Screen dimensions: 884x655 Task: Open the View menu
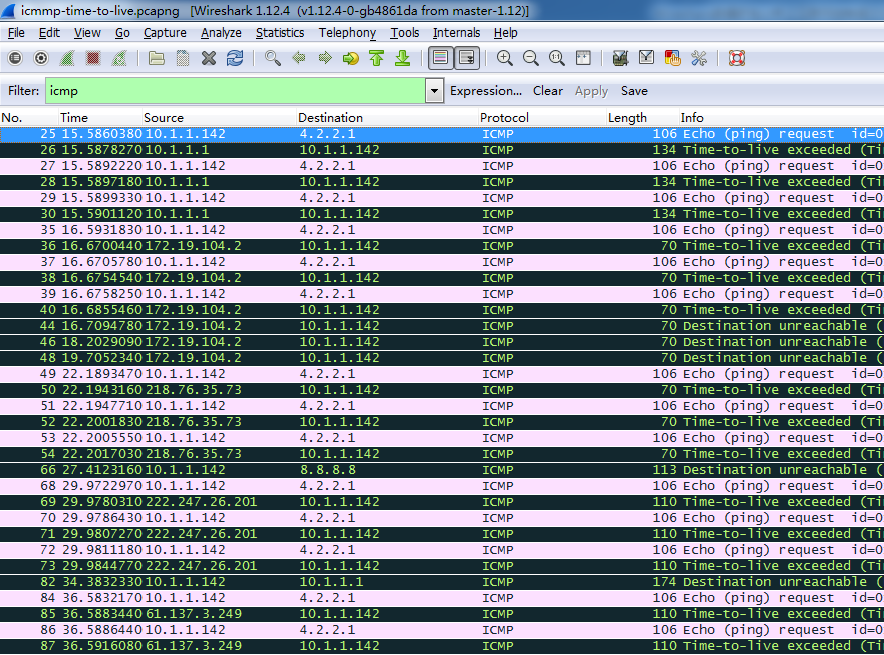(87, 33)
